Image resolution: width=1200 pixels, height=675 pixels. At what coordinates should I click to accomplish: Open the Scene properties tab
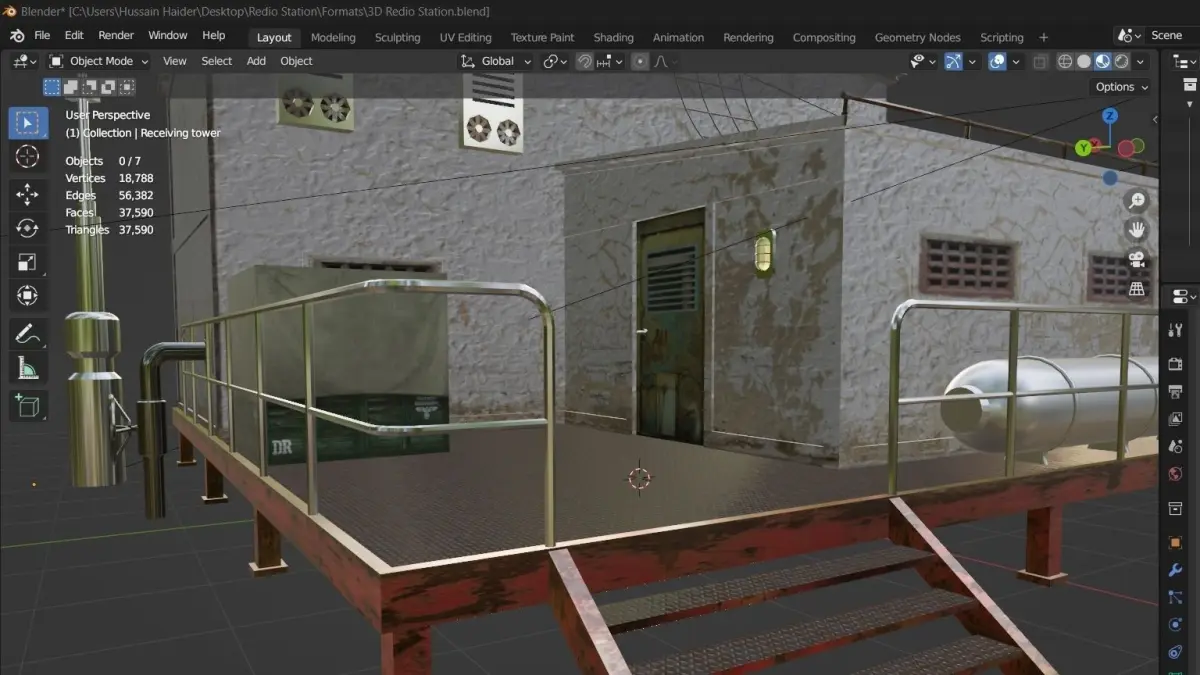1176,446
